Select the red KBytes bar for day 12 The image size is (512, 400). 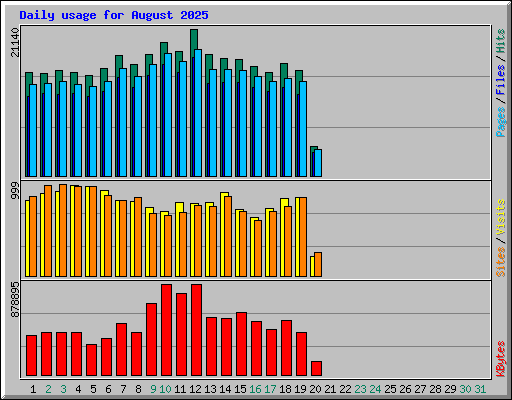tap(197, 330)
